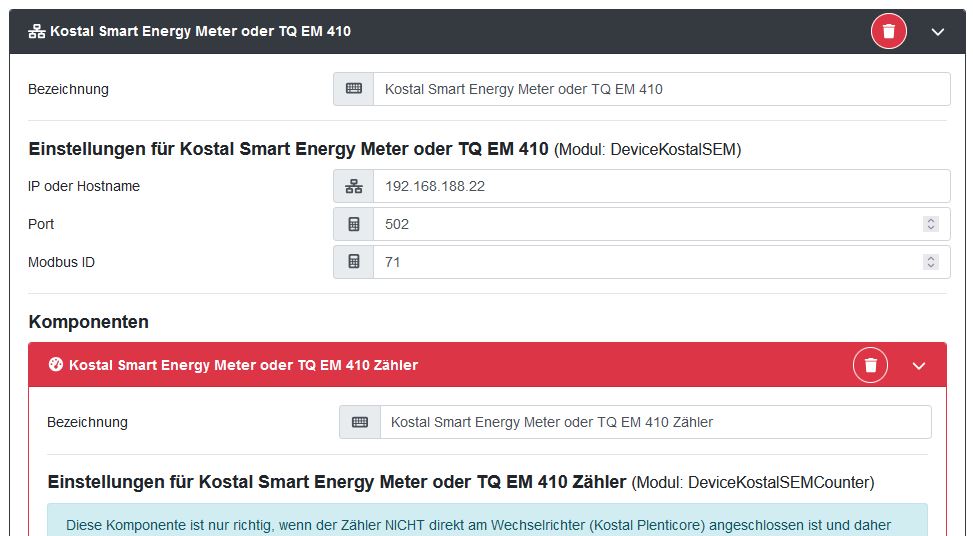The width and height of the screenshot is (973, 536).
Task: Collapse the Zähler component panel
Action: point(919,366)
